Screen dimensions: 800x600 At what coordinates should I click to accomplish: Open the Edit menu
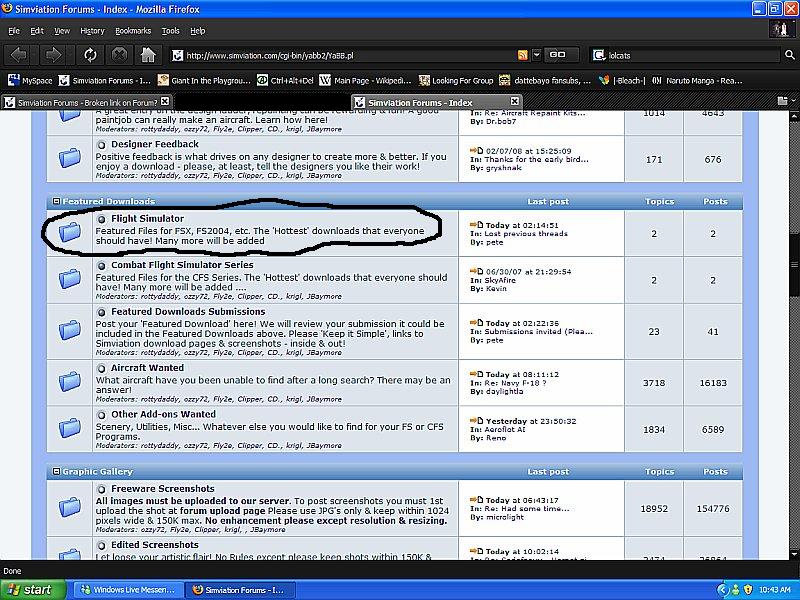click(37, 31)
